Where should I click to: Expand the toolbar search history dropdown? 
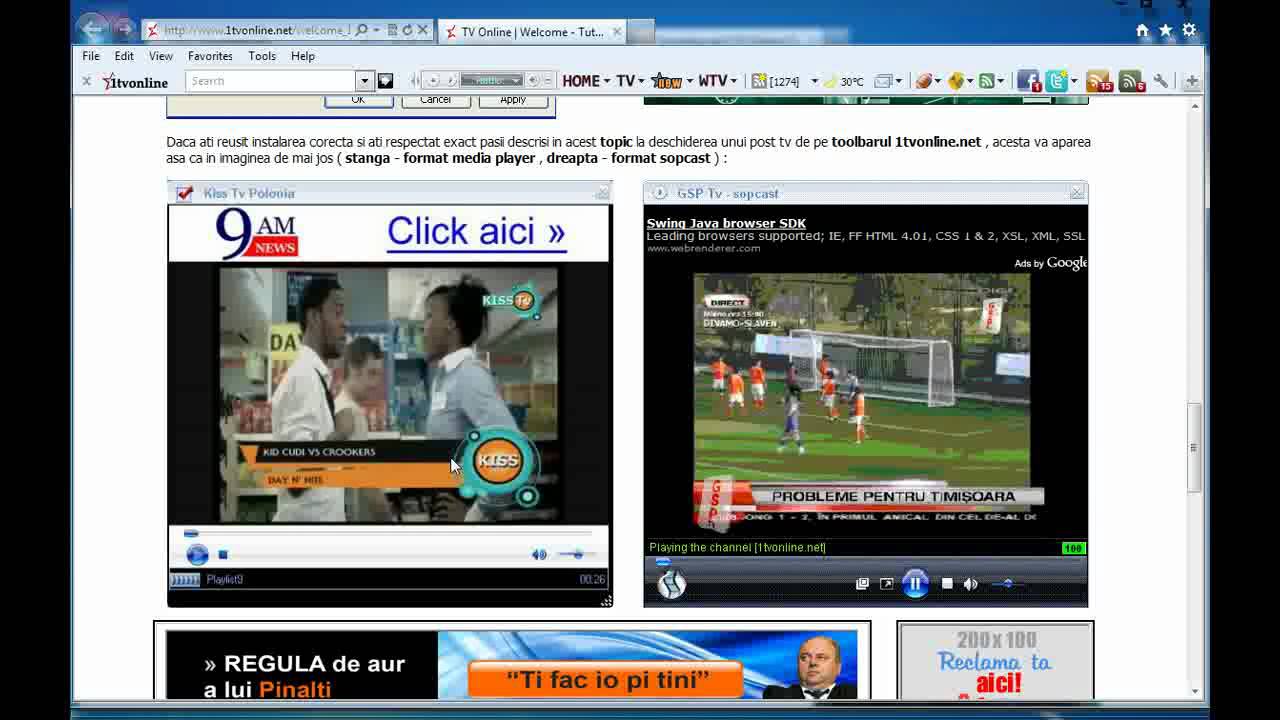(x=364, y=81)
